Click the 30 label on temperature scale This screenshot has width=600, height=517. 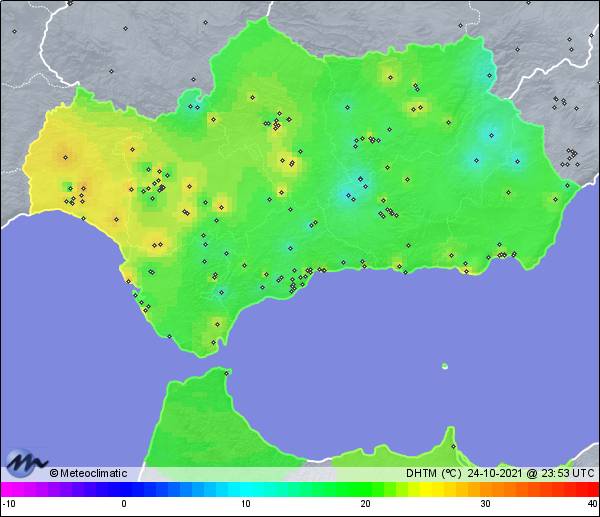[x=485, y=504]
